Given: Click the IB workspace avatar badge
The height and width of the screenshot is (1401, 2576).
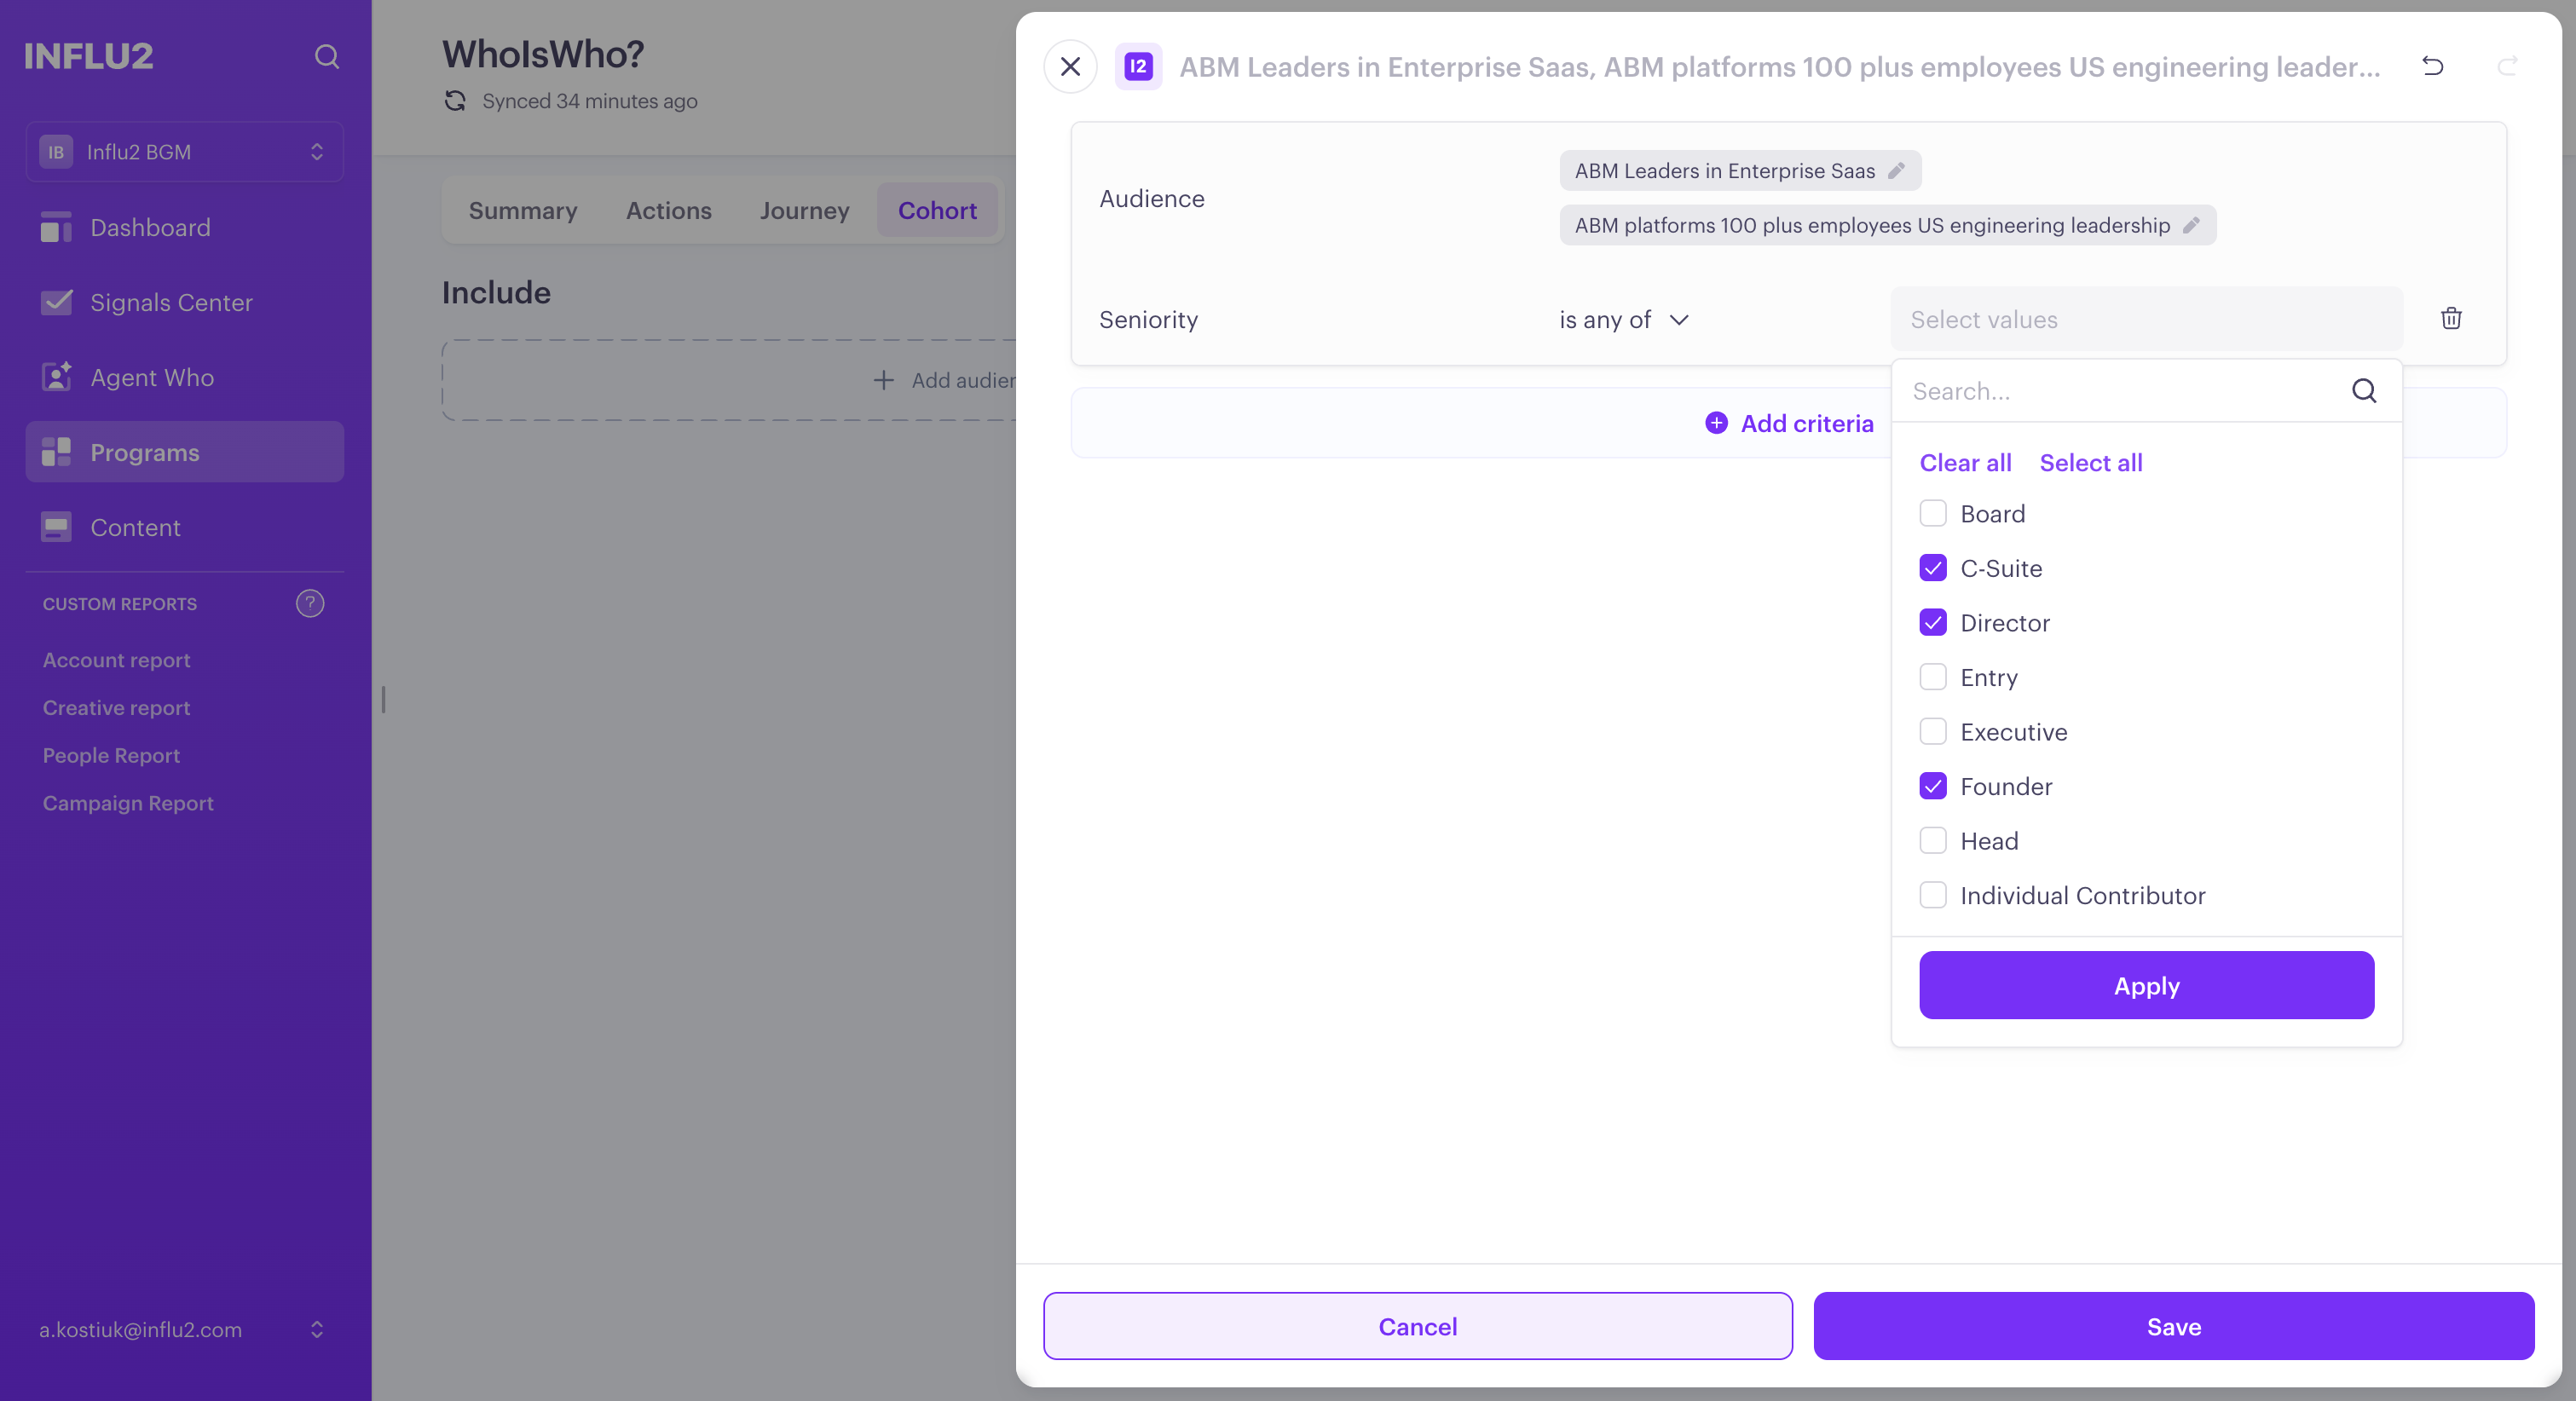Looking at the screenshot, I should [x=56, y=152].
